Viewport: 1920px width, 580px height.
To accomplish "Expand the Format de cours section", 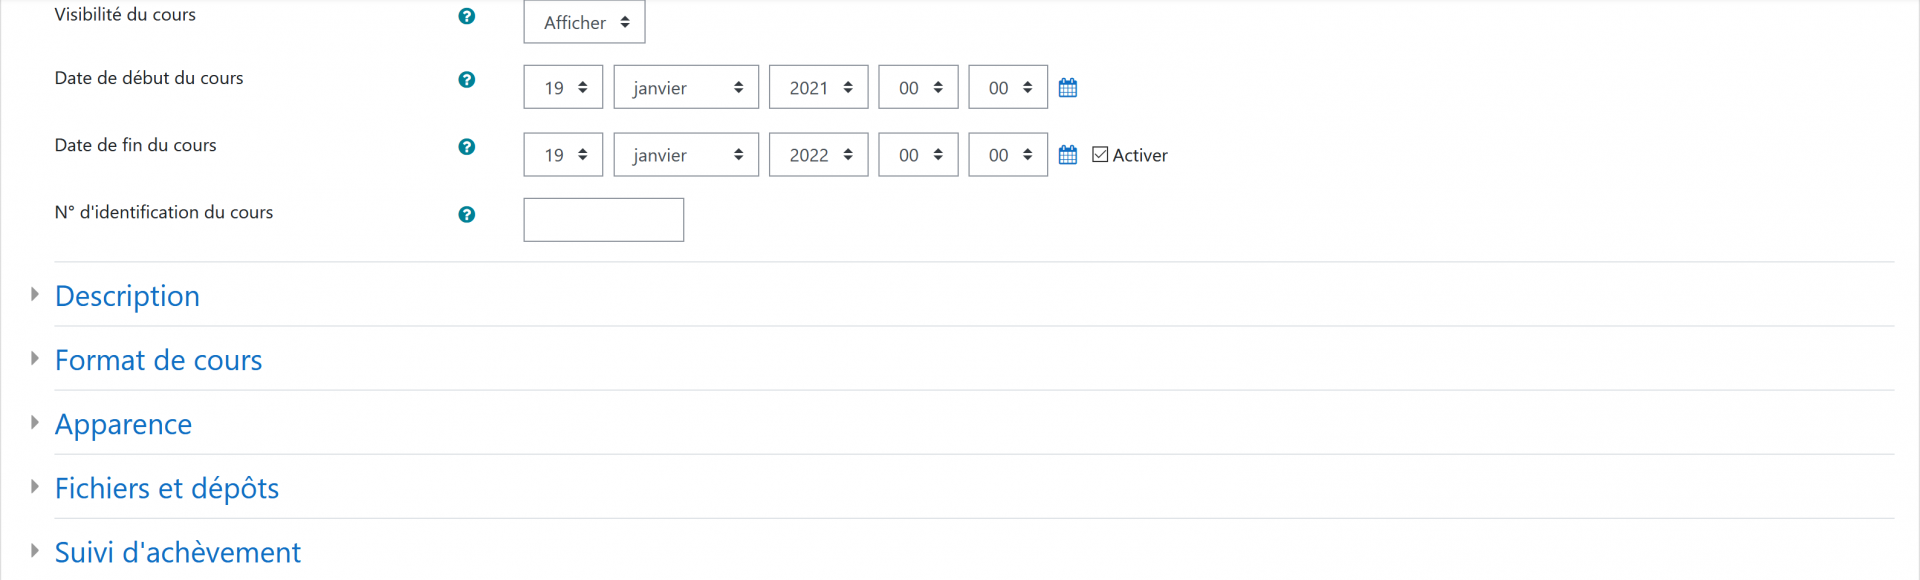I will (158, 360).
